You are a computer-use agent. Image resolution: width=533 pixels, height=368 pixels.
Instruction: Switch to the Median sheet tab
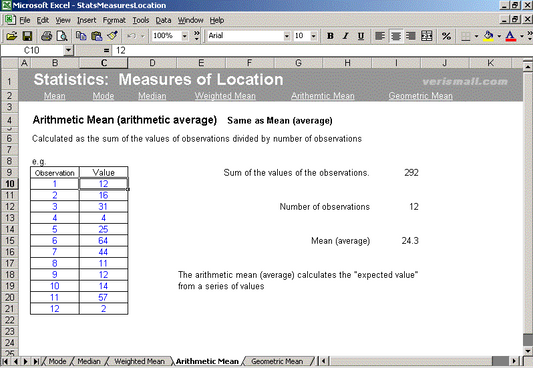click(x=89, y=361)
